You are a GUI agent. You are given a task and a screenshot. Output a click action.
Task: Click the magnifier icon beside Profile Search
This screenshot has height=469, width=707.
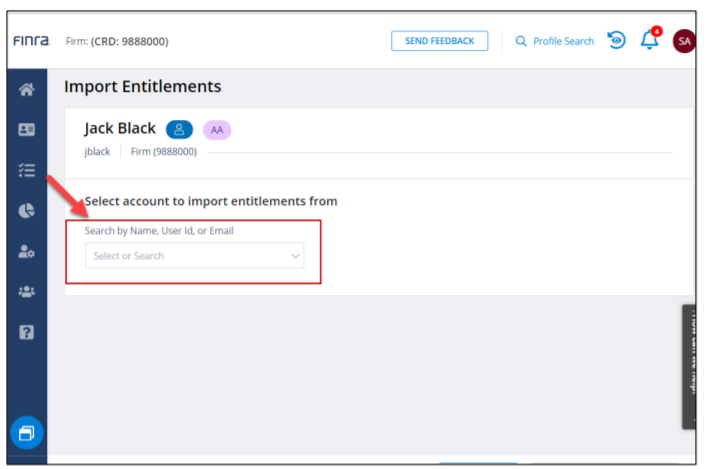(x=521, y=41)
